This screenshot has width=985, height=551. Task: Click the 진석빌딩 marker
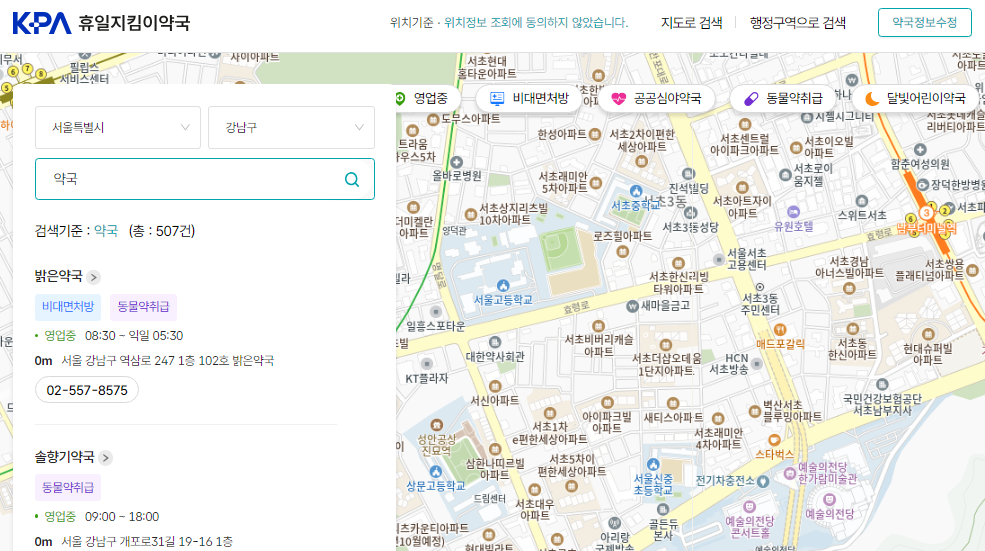688,174
